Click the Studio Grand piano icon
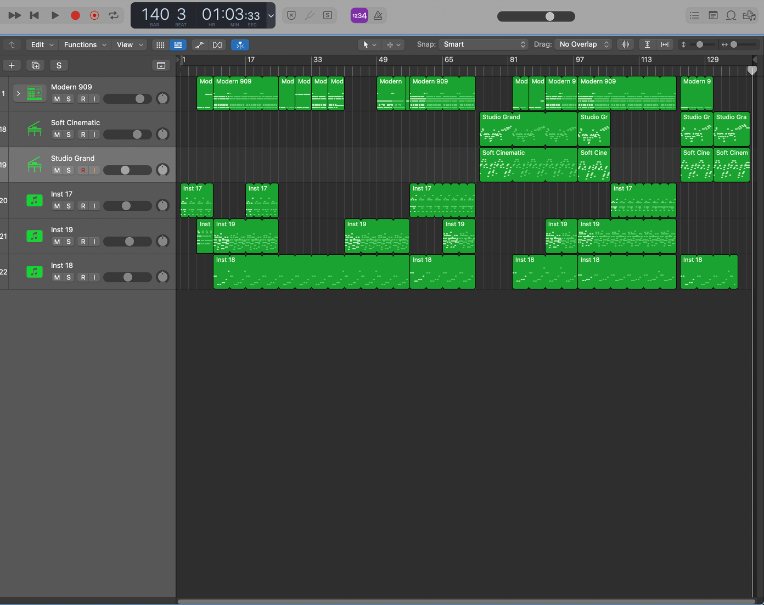This screenshot has height=605, width=764. [35, 165]
